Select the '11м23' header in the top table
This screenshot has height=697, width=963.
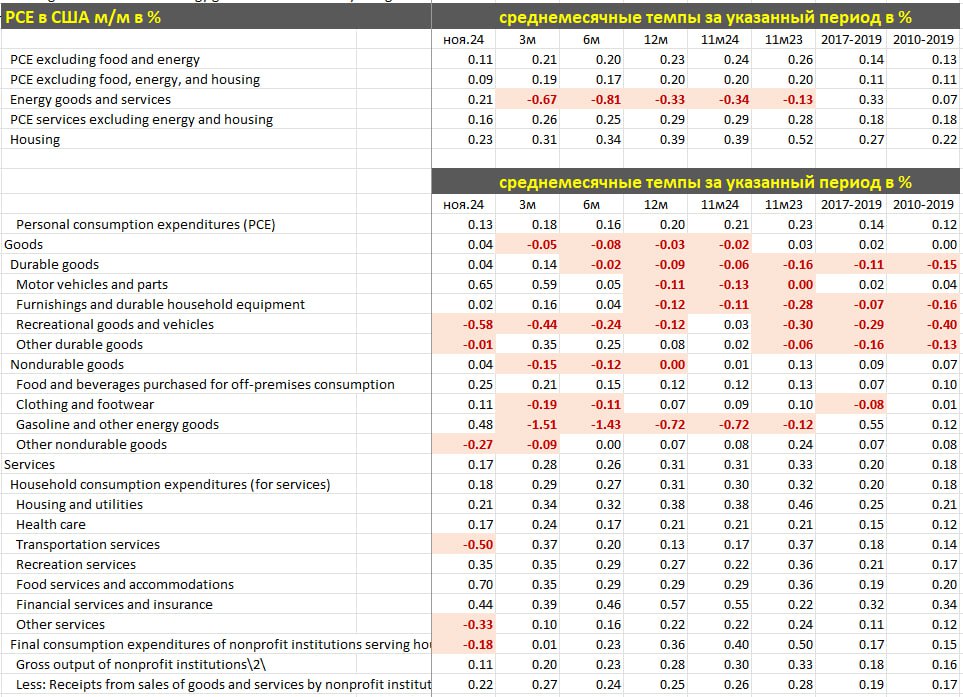pyautogui.click(x=784, y=40)
